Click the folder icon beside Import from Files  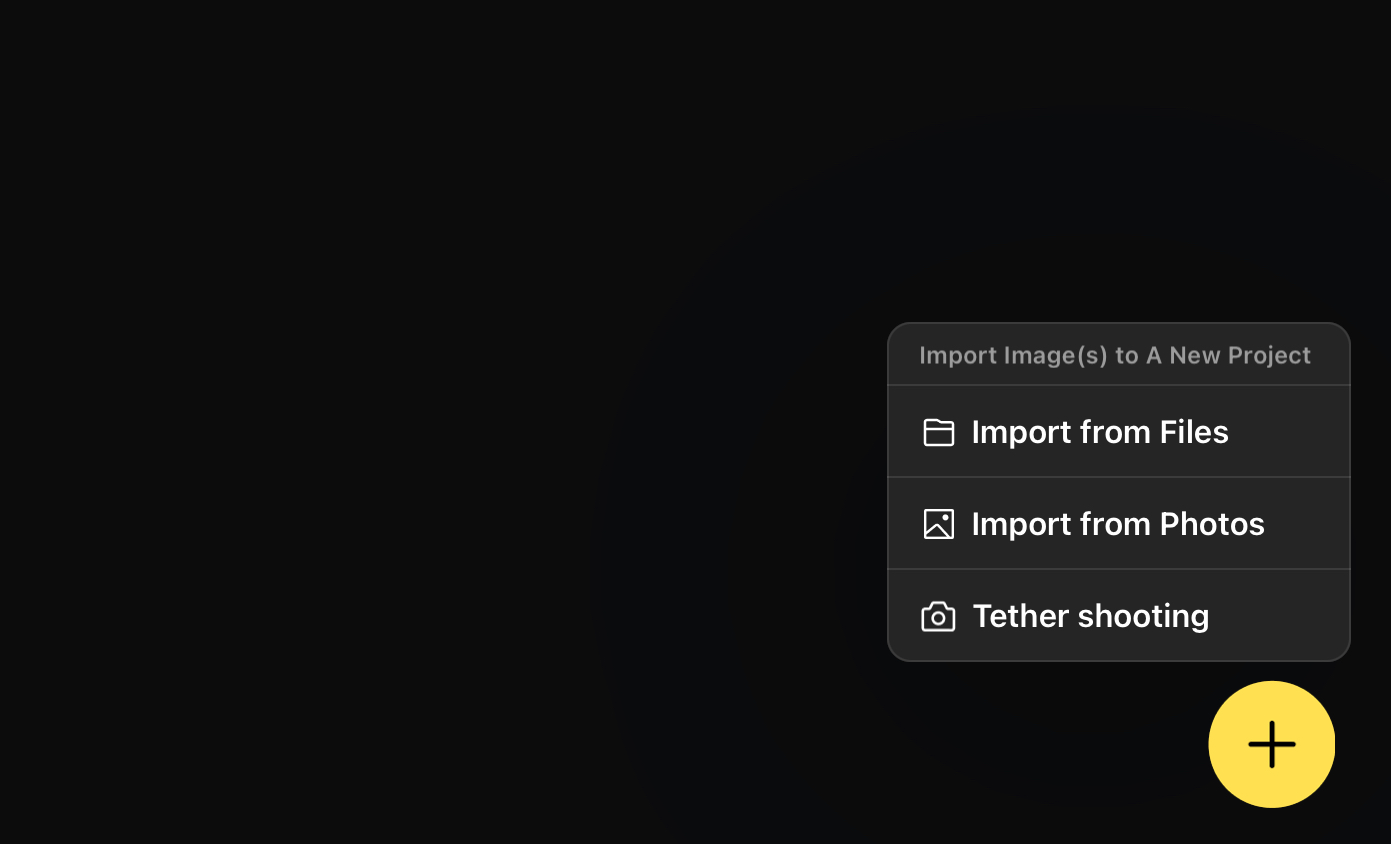938,432
